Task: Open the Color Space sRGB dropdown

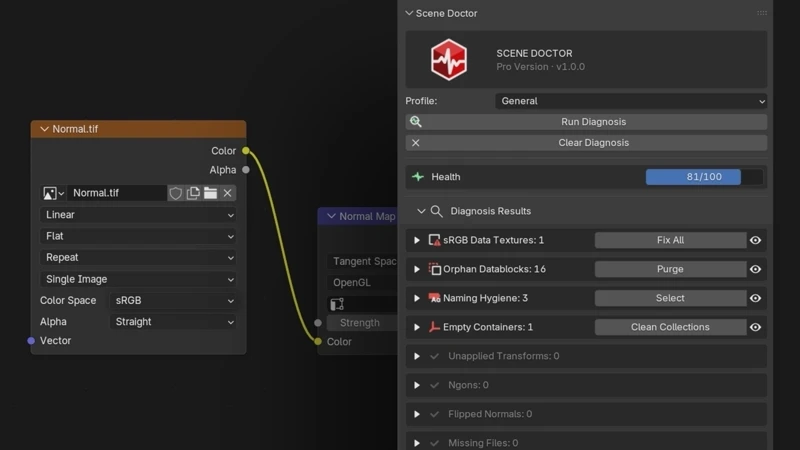Action: pos(173,301)
